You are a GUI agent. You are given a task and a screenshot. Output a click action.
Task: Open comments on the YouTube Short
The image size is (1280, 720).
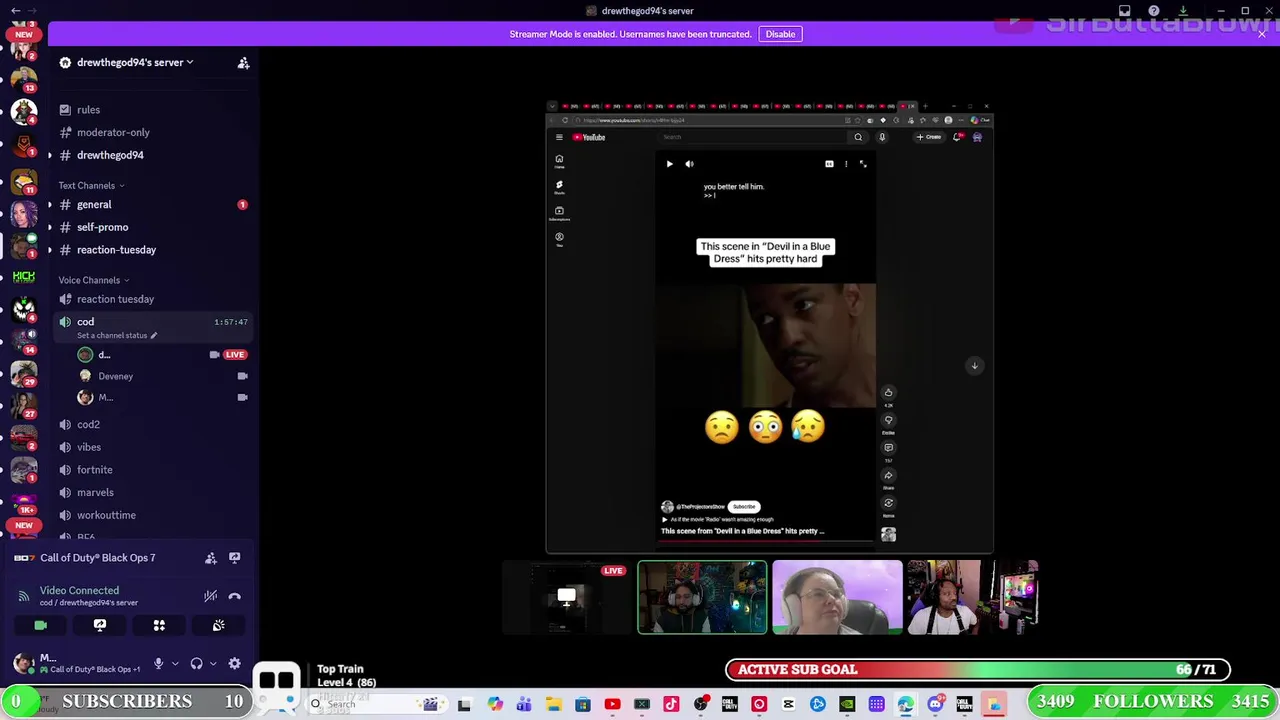[888, 448]
